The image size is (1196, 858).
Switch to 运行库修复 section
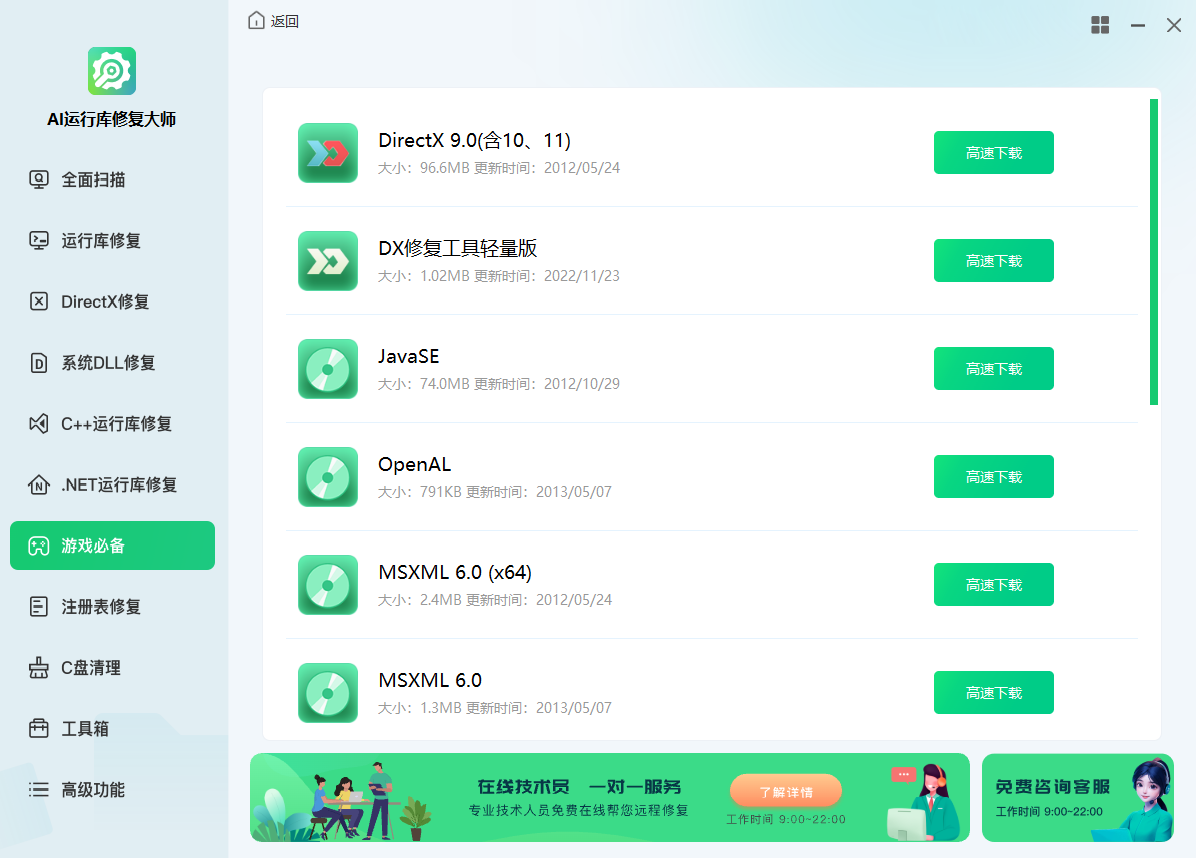point(101,241)
